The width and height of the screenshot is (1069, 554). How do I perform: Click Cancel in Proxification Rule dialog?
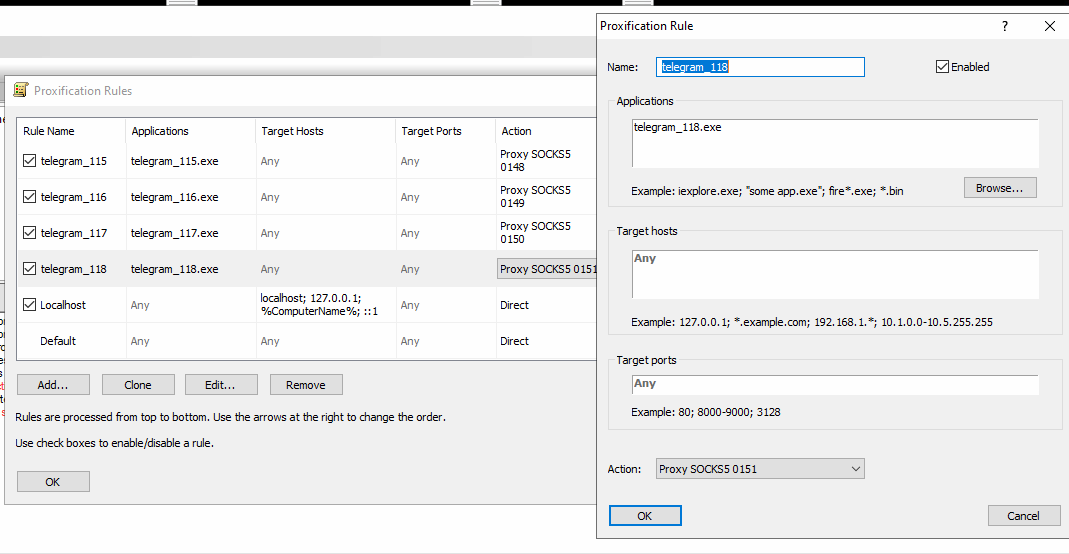pos(1024,516)
